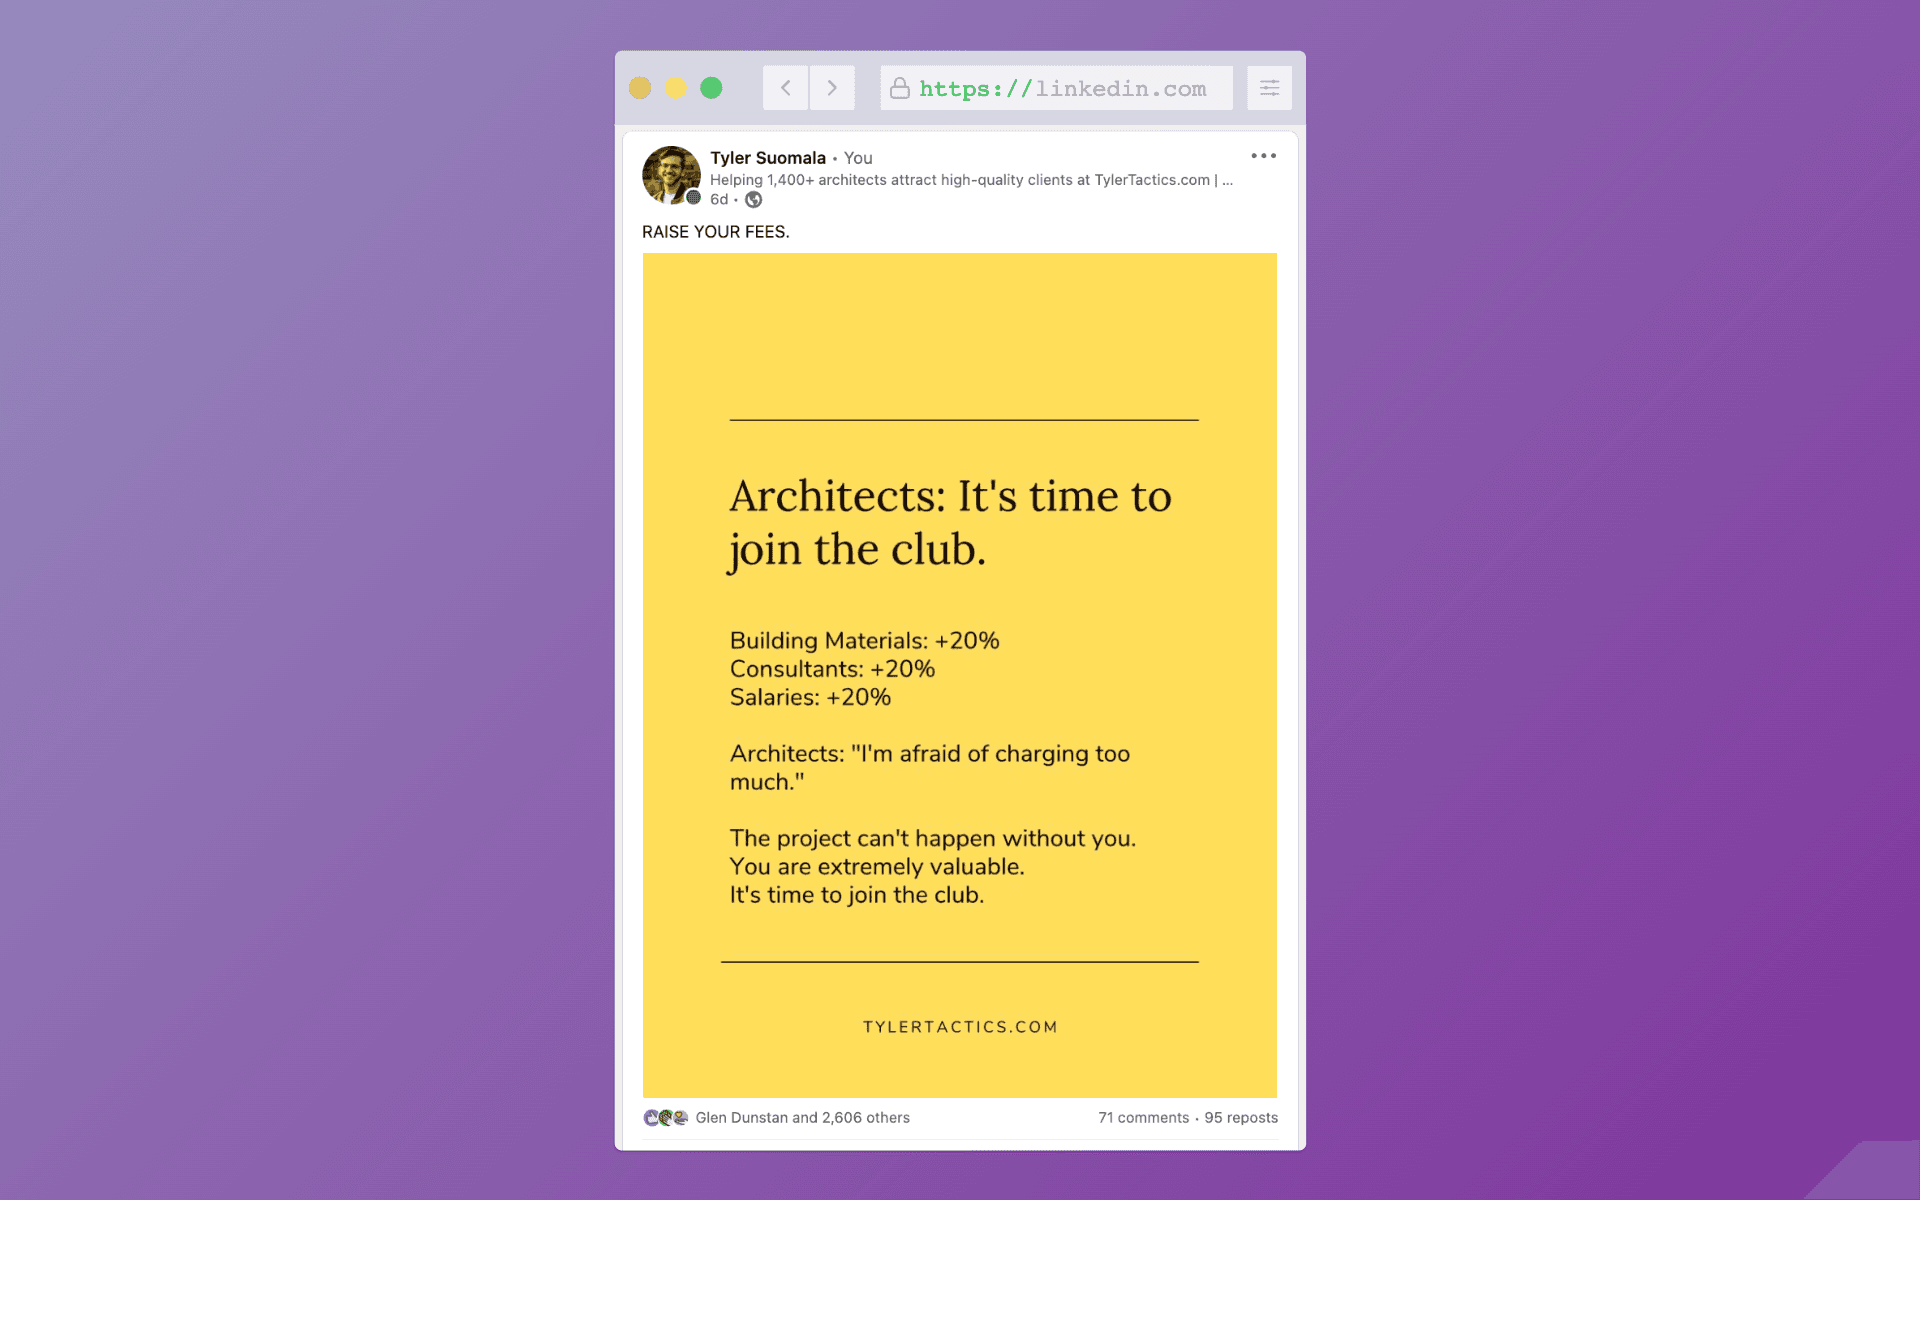Click the middle yellow minimize button

pyautogui.click(x=676, y=88)
